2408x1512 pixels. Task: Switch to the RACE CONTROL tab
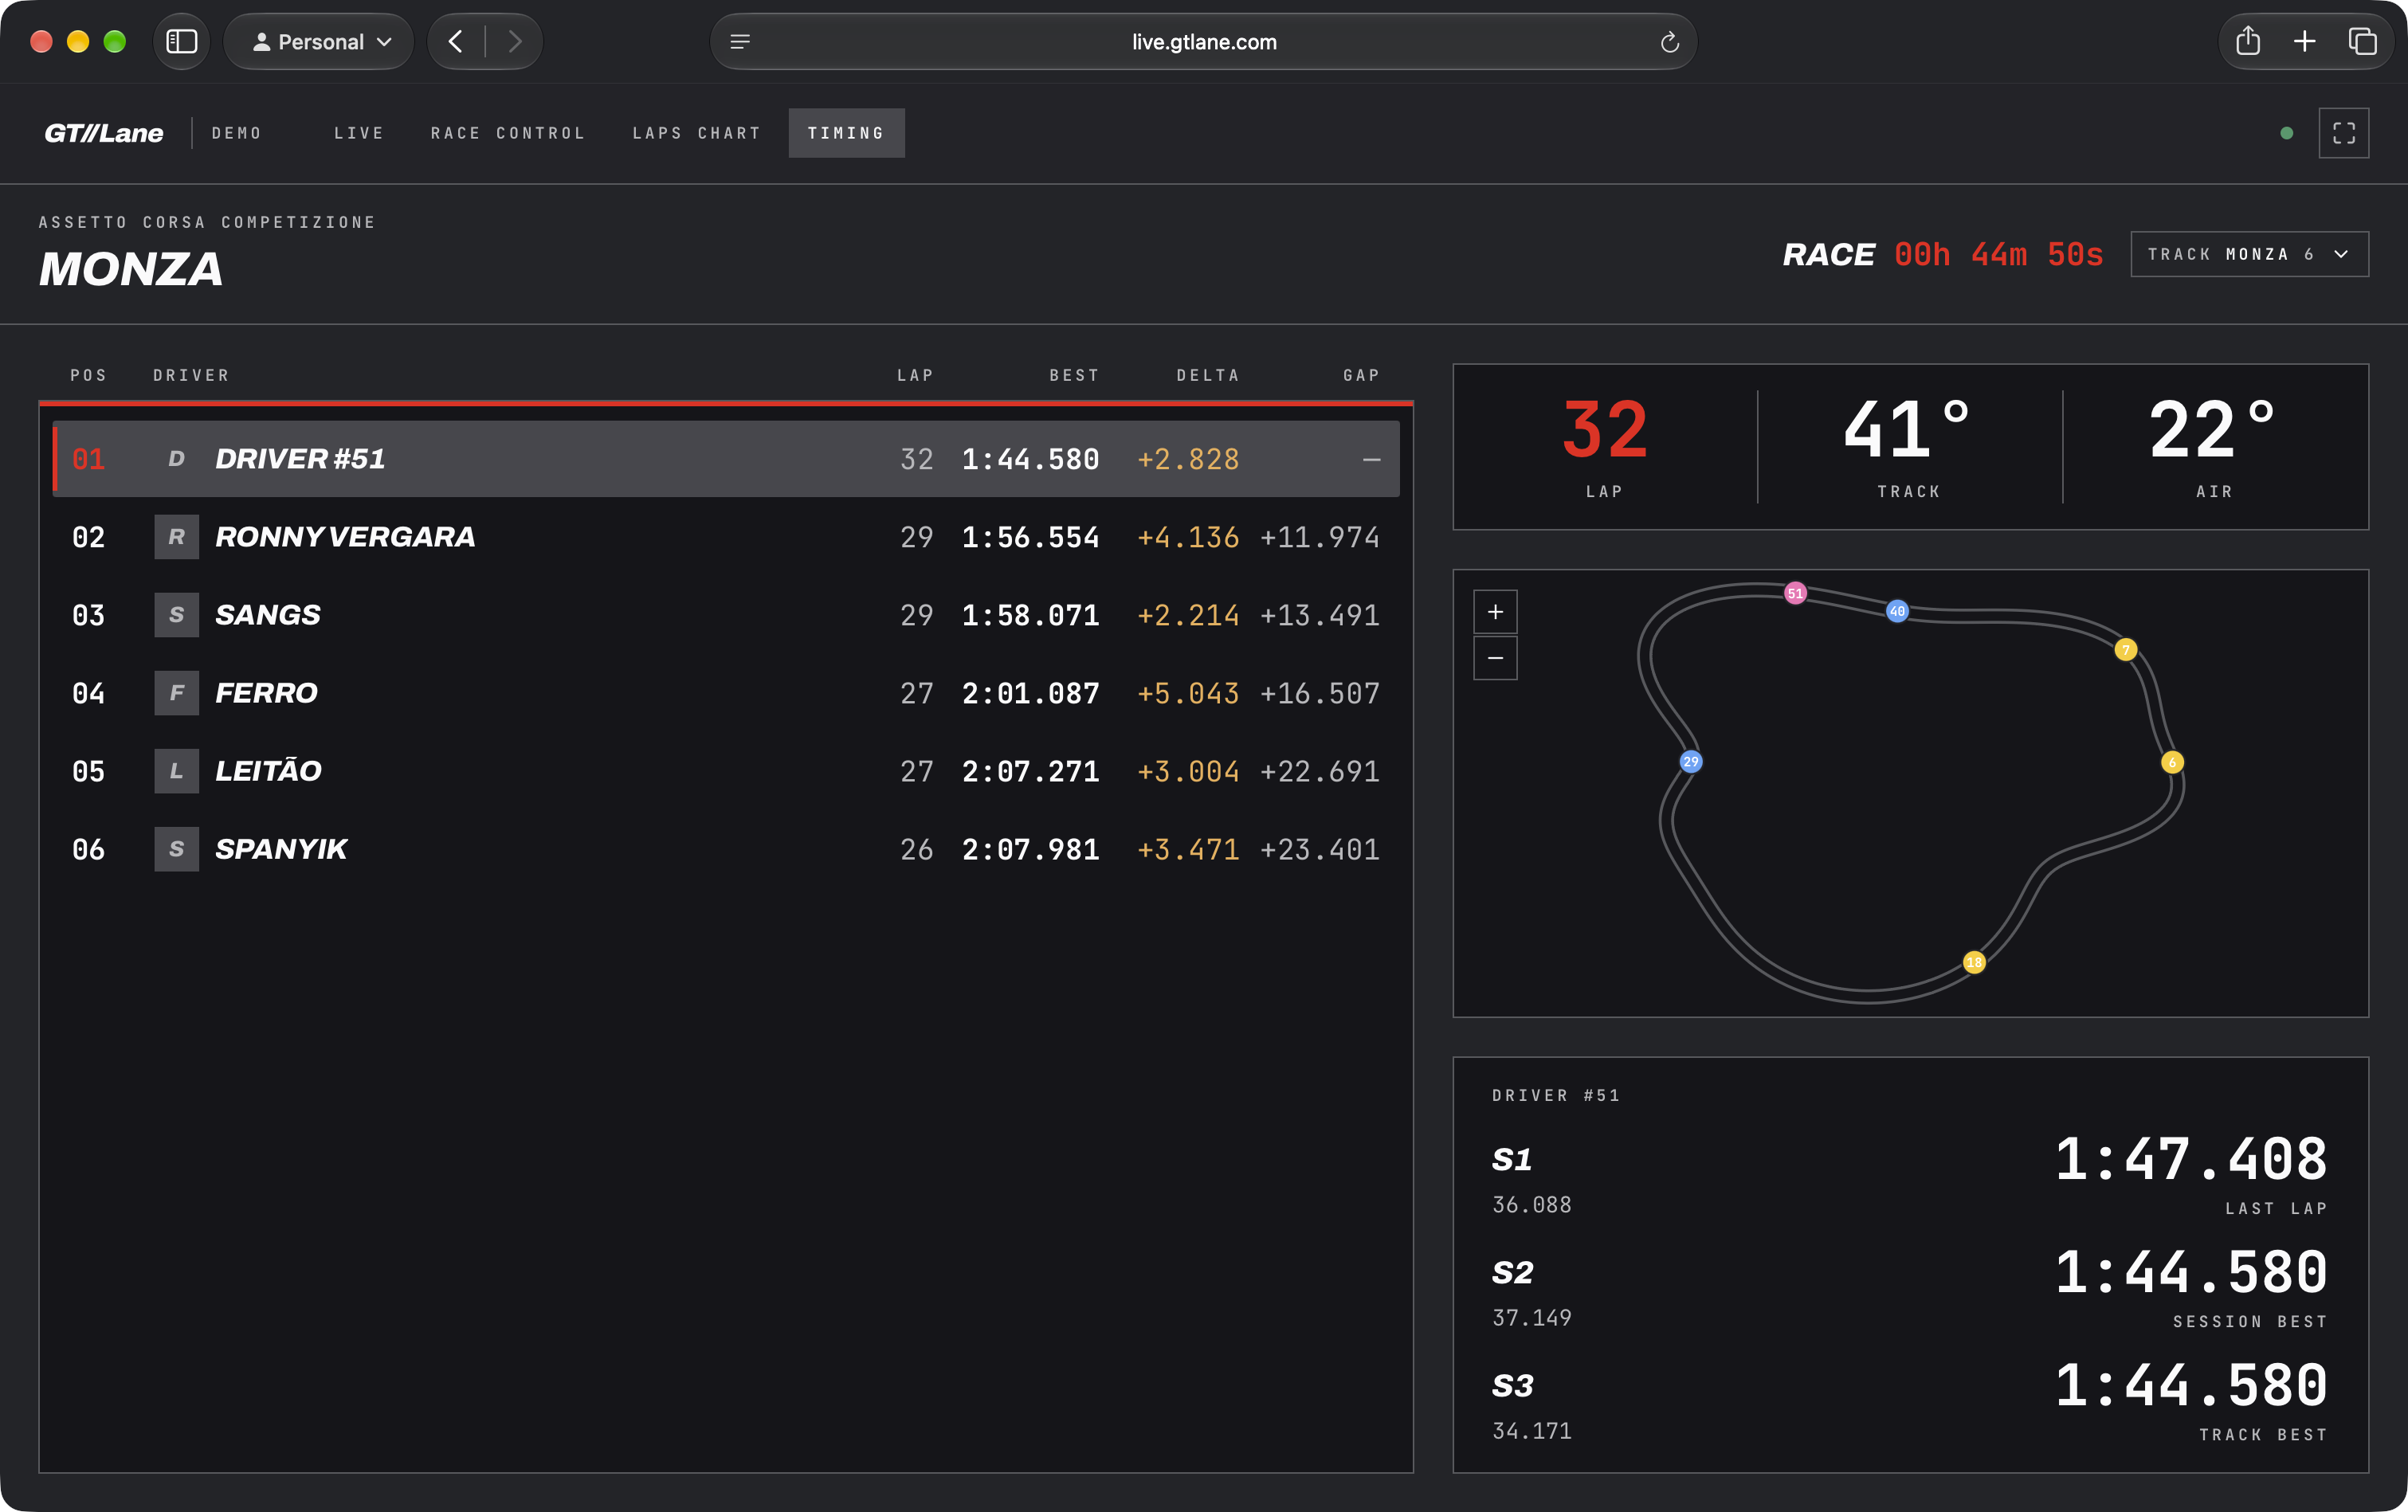[508, 133]
